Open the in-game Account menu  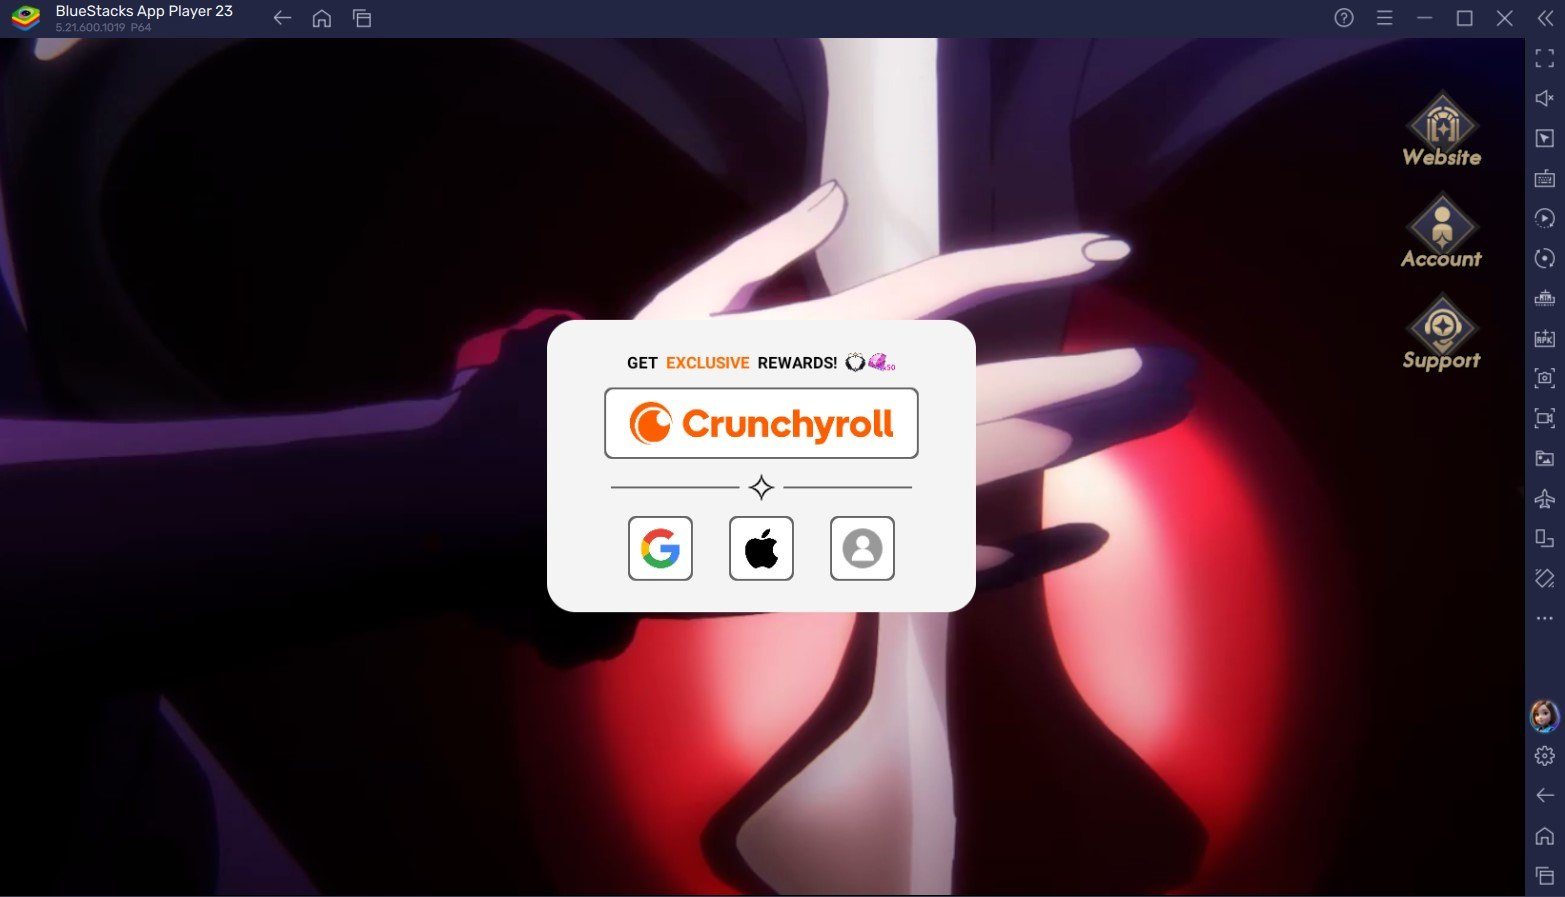tap(1441, 231)
